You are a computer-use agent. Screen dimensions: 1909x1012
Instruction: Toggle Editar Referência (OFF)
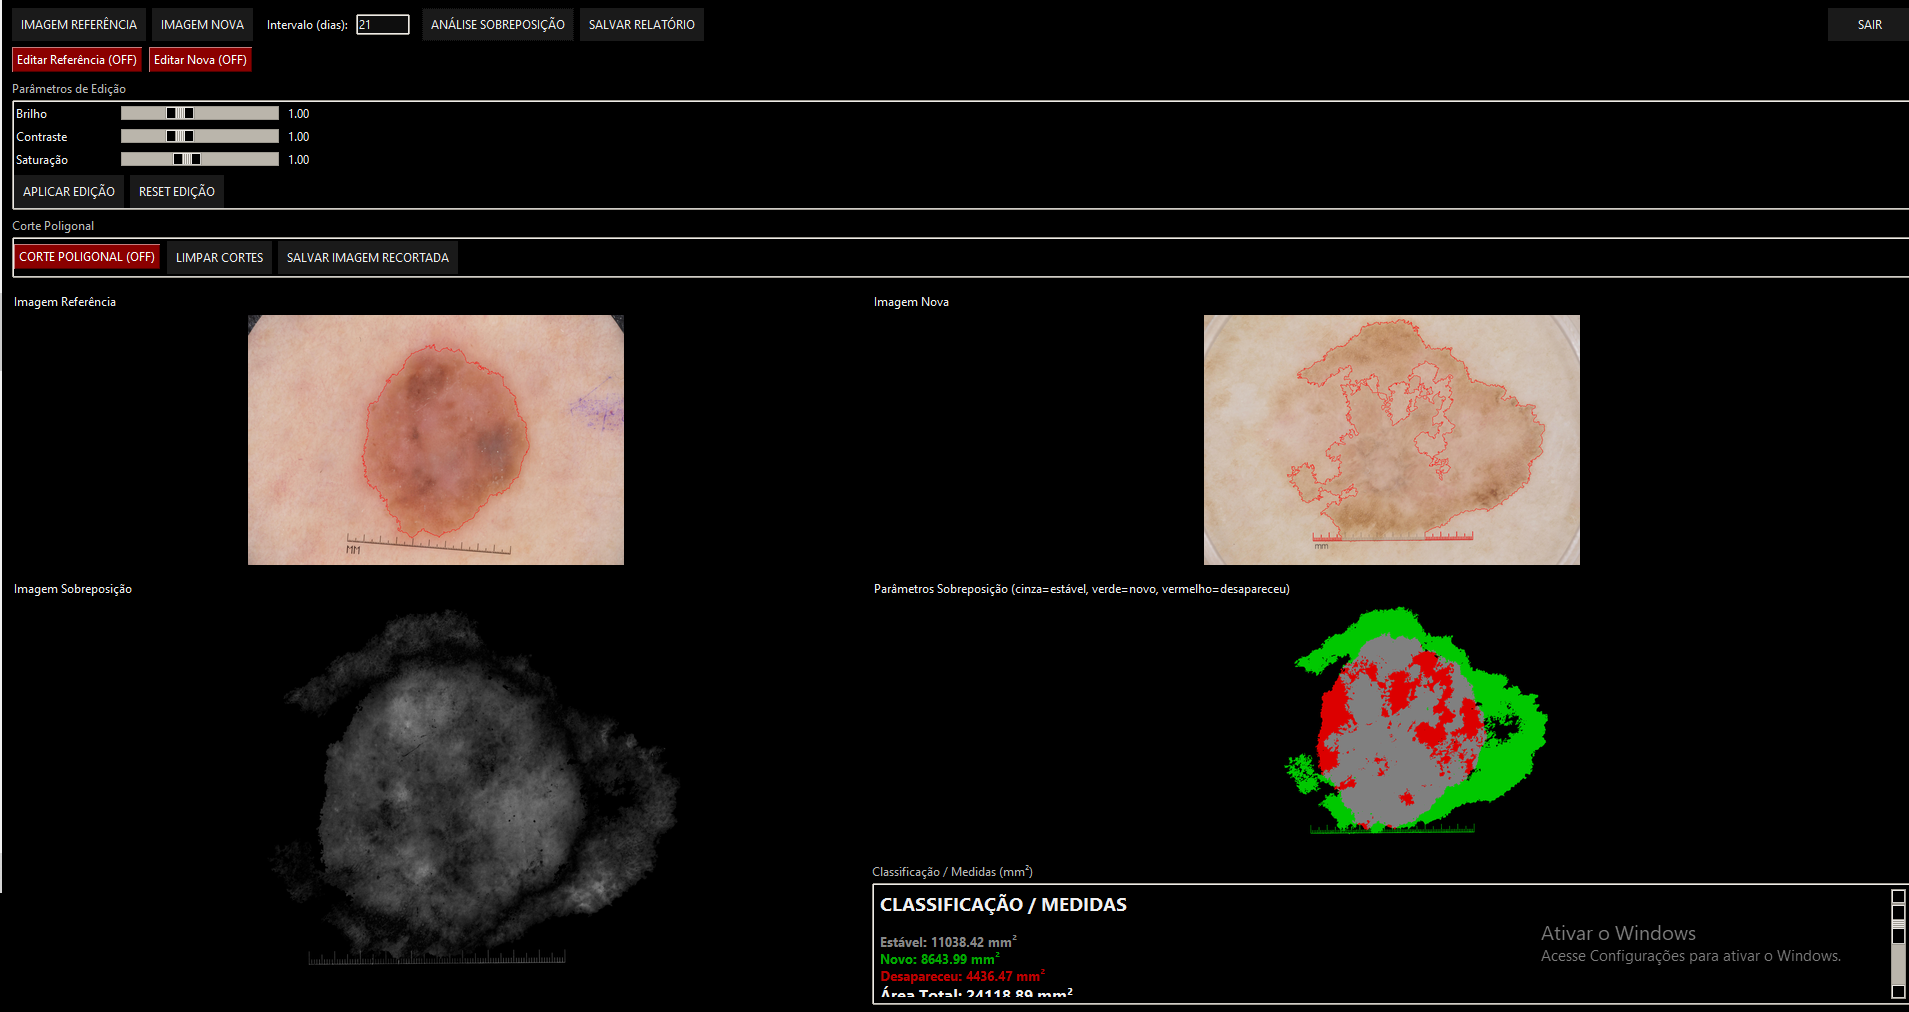[x=77, y=60]
